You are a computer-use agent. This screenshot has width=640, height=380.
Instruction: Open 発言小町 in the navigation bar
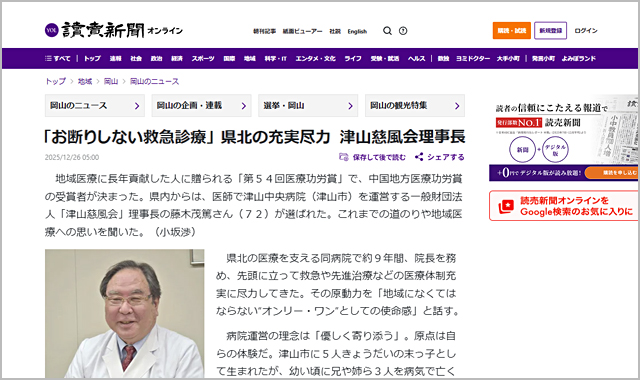click(x=543, y=58)
